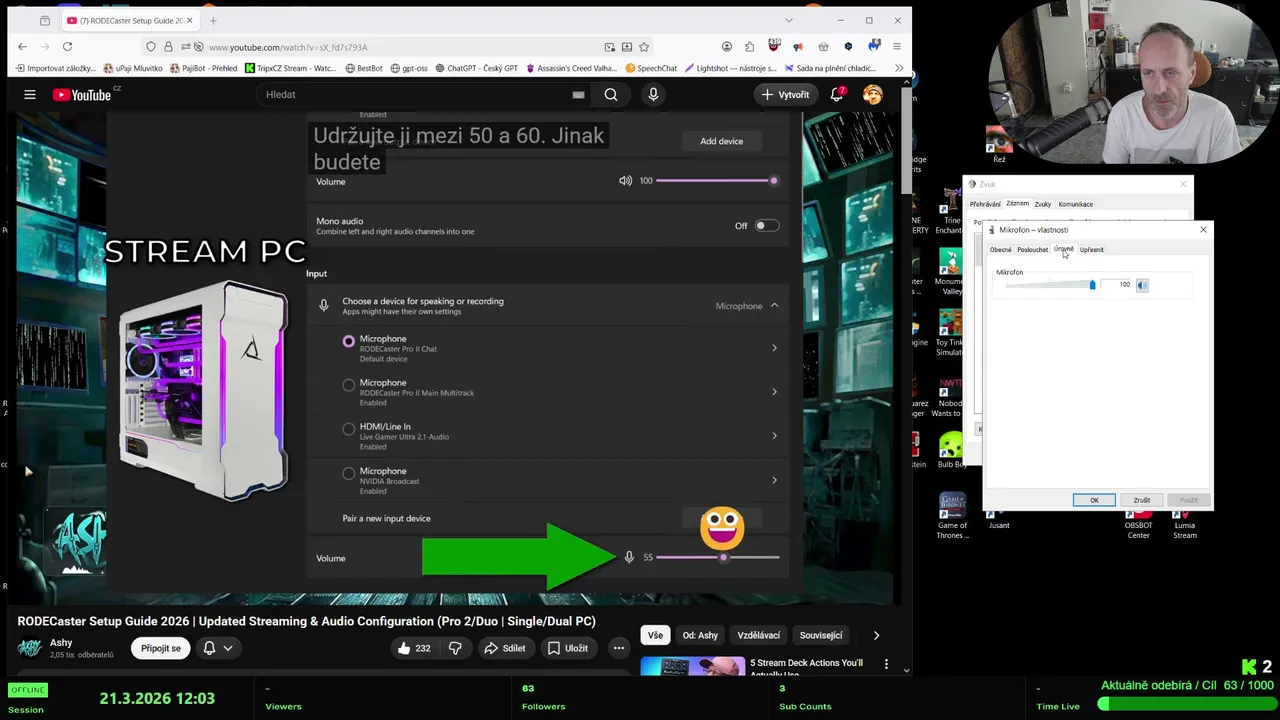Open a new browser tab
The width and height of the screenshot is (1280, 720).
pyautogui.click(x=213, y=20)
